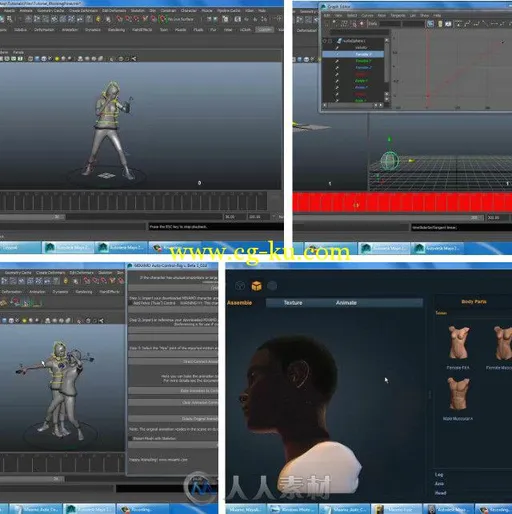Open Recording item in bottom-left taskbar

tap(142, 509)
